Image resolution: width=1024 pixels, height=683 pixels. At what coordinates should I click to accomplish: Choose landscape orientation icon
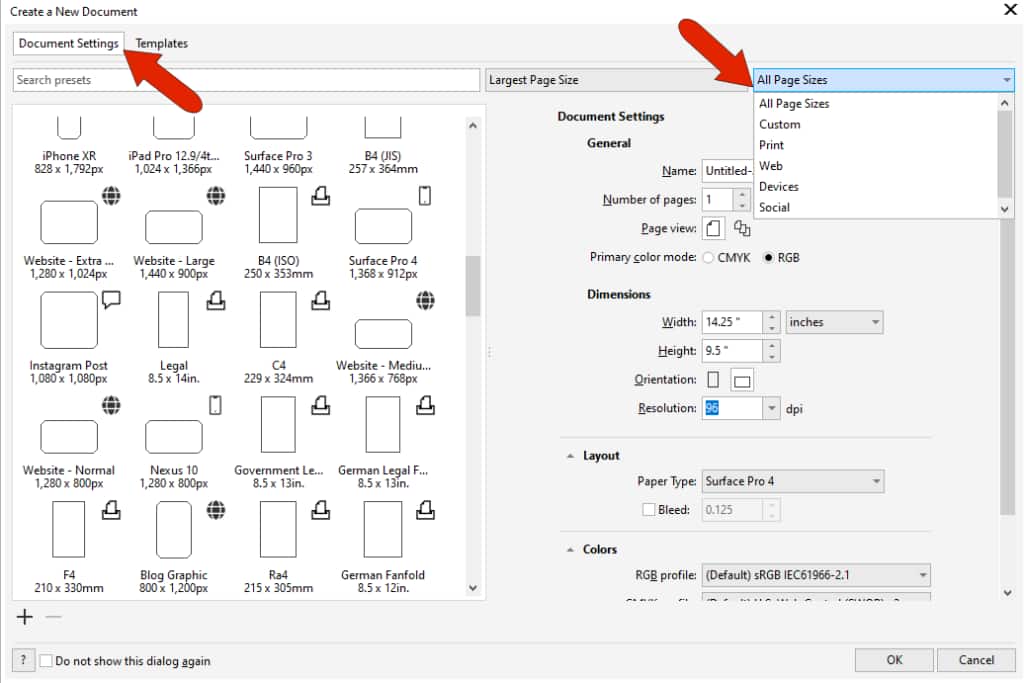(x=742, y=380)
